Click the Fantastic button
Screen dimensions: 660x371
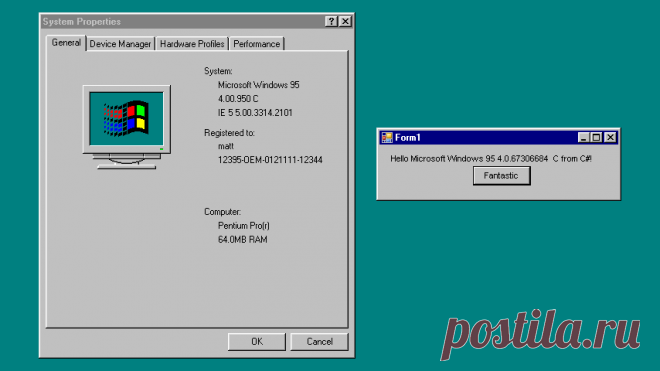501,176
